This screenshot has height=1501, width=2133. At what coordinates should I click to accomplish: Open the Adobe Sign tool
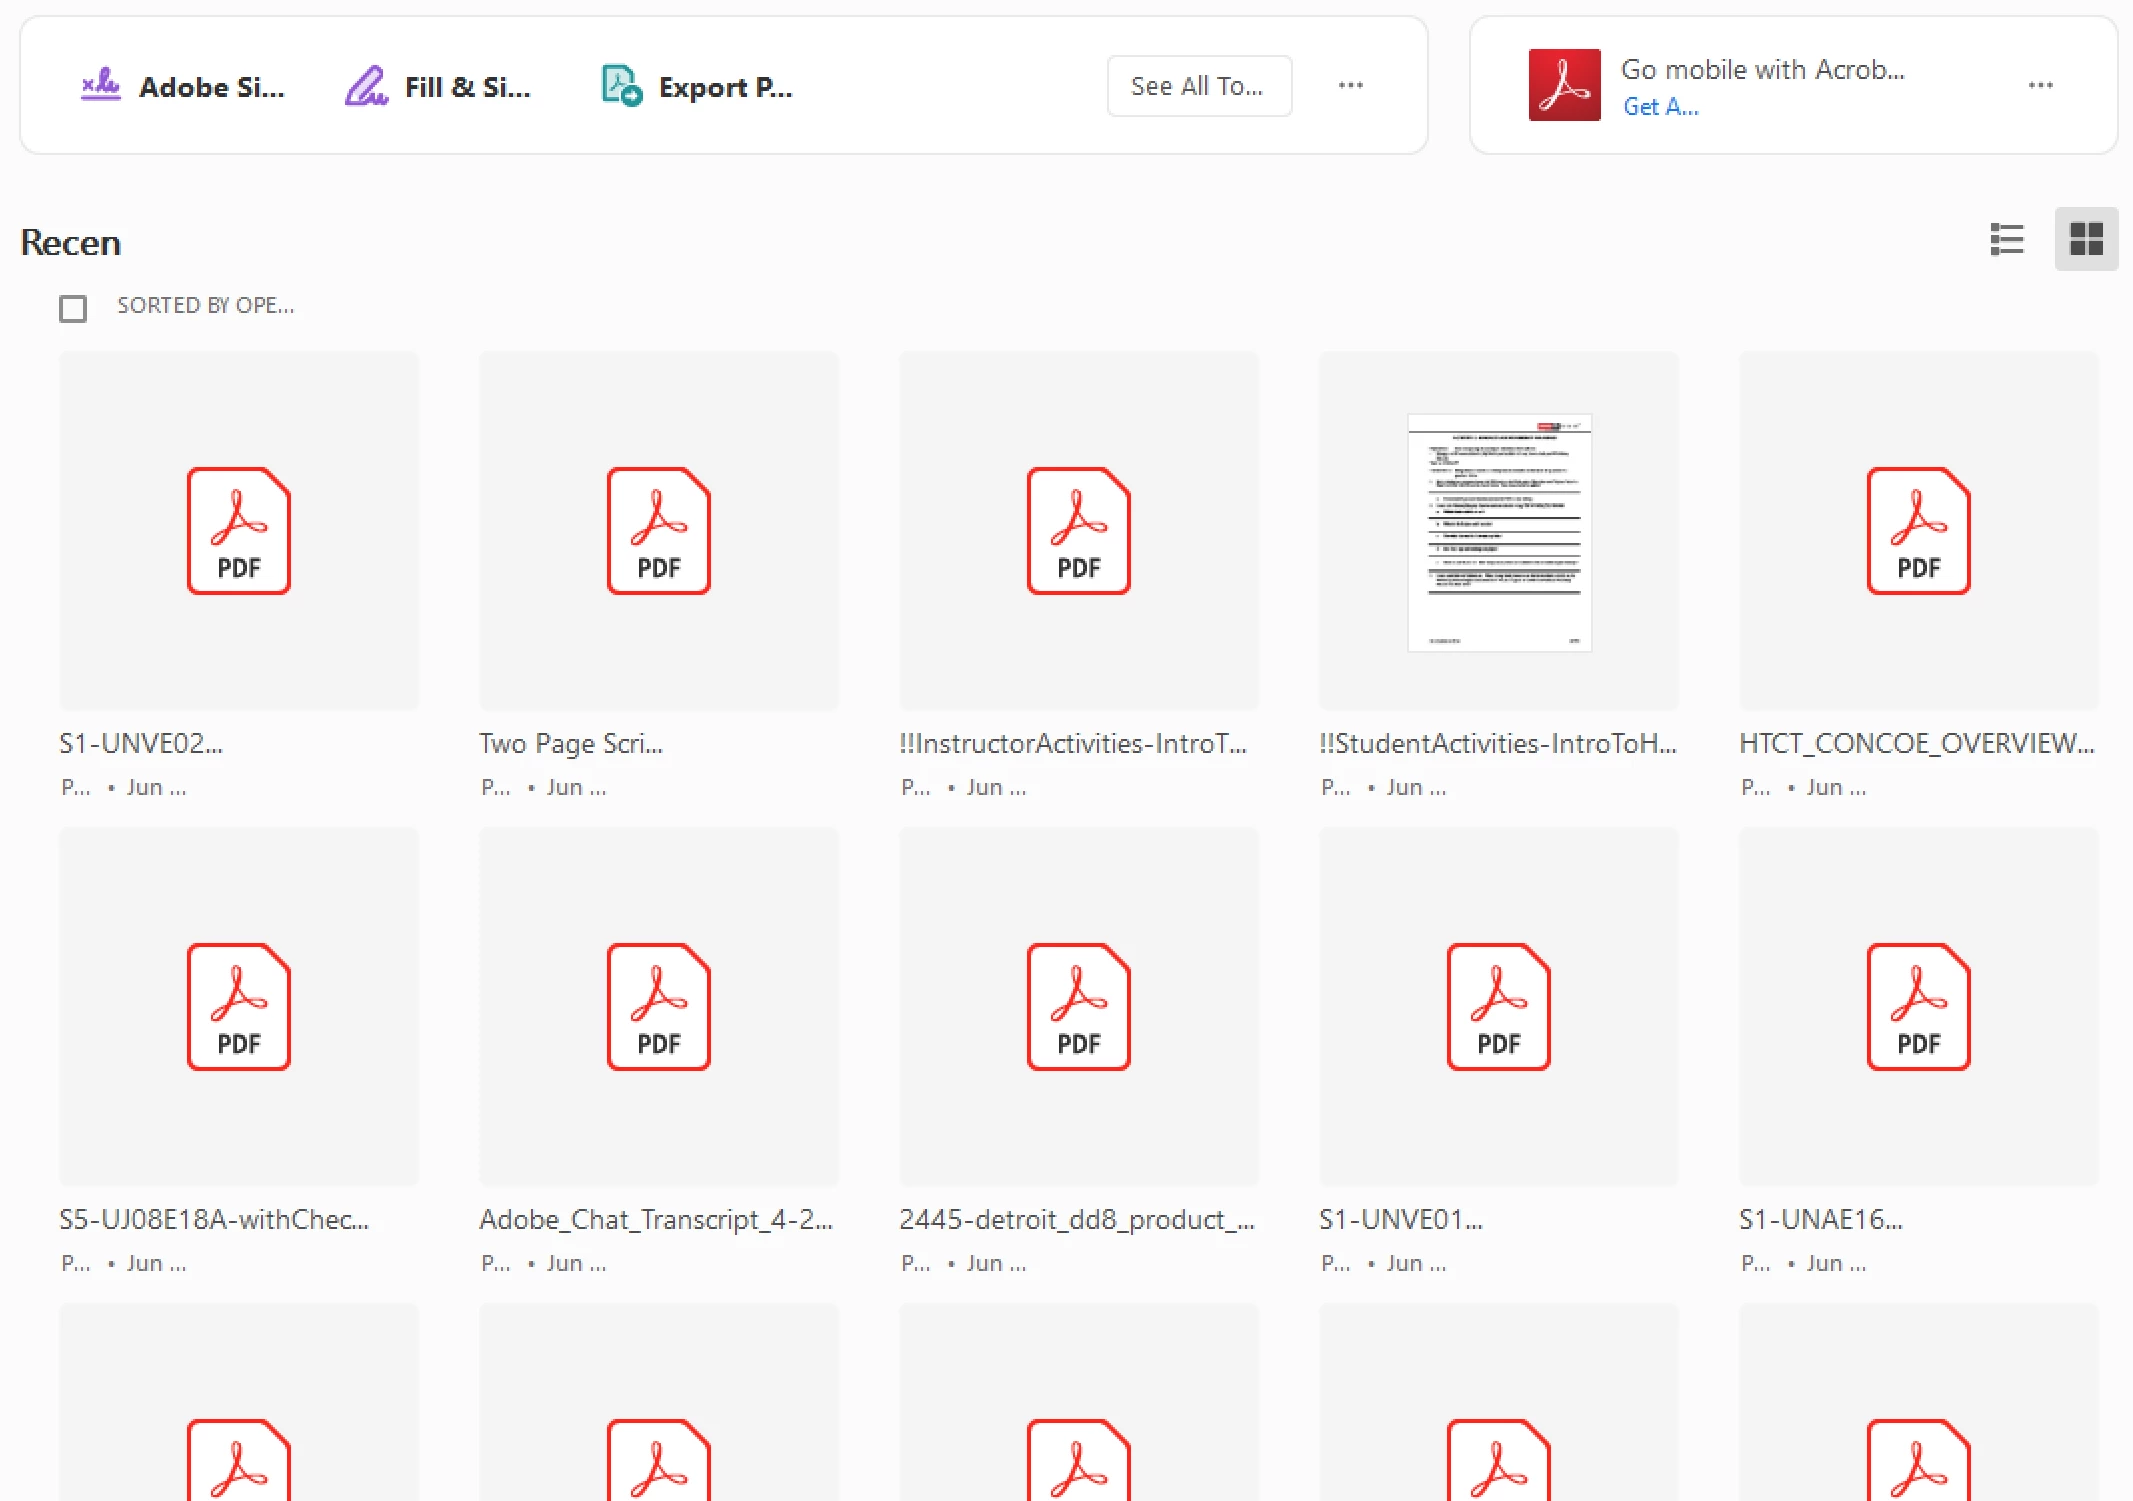tap(183, 87)
